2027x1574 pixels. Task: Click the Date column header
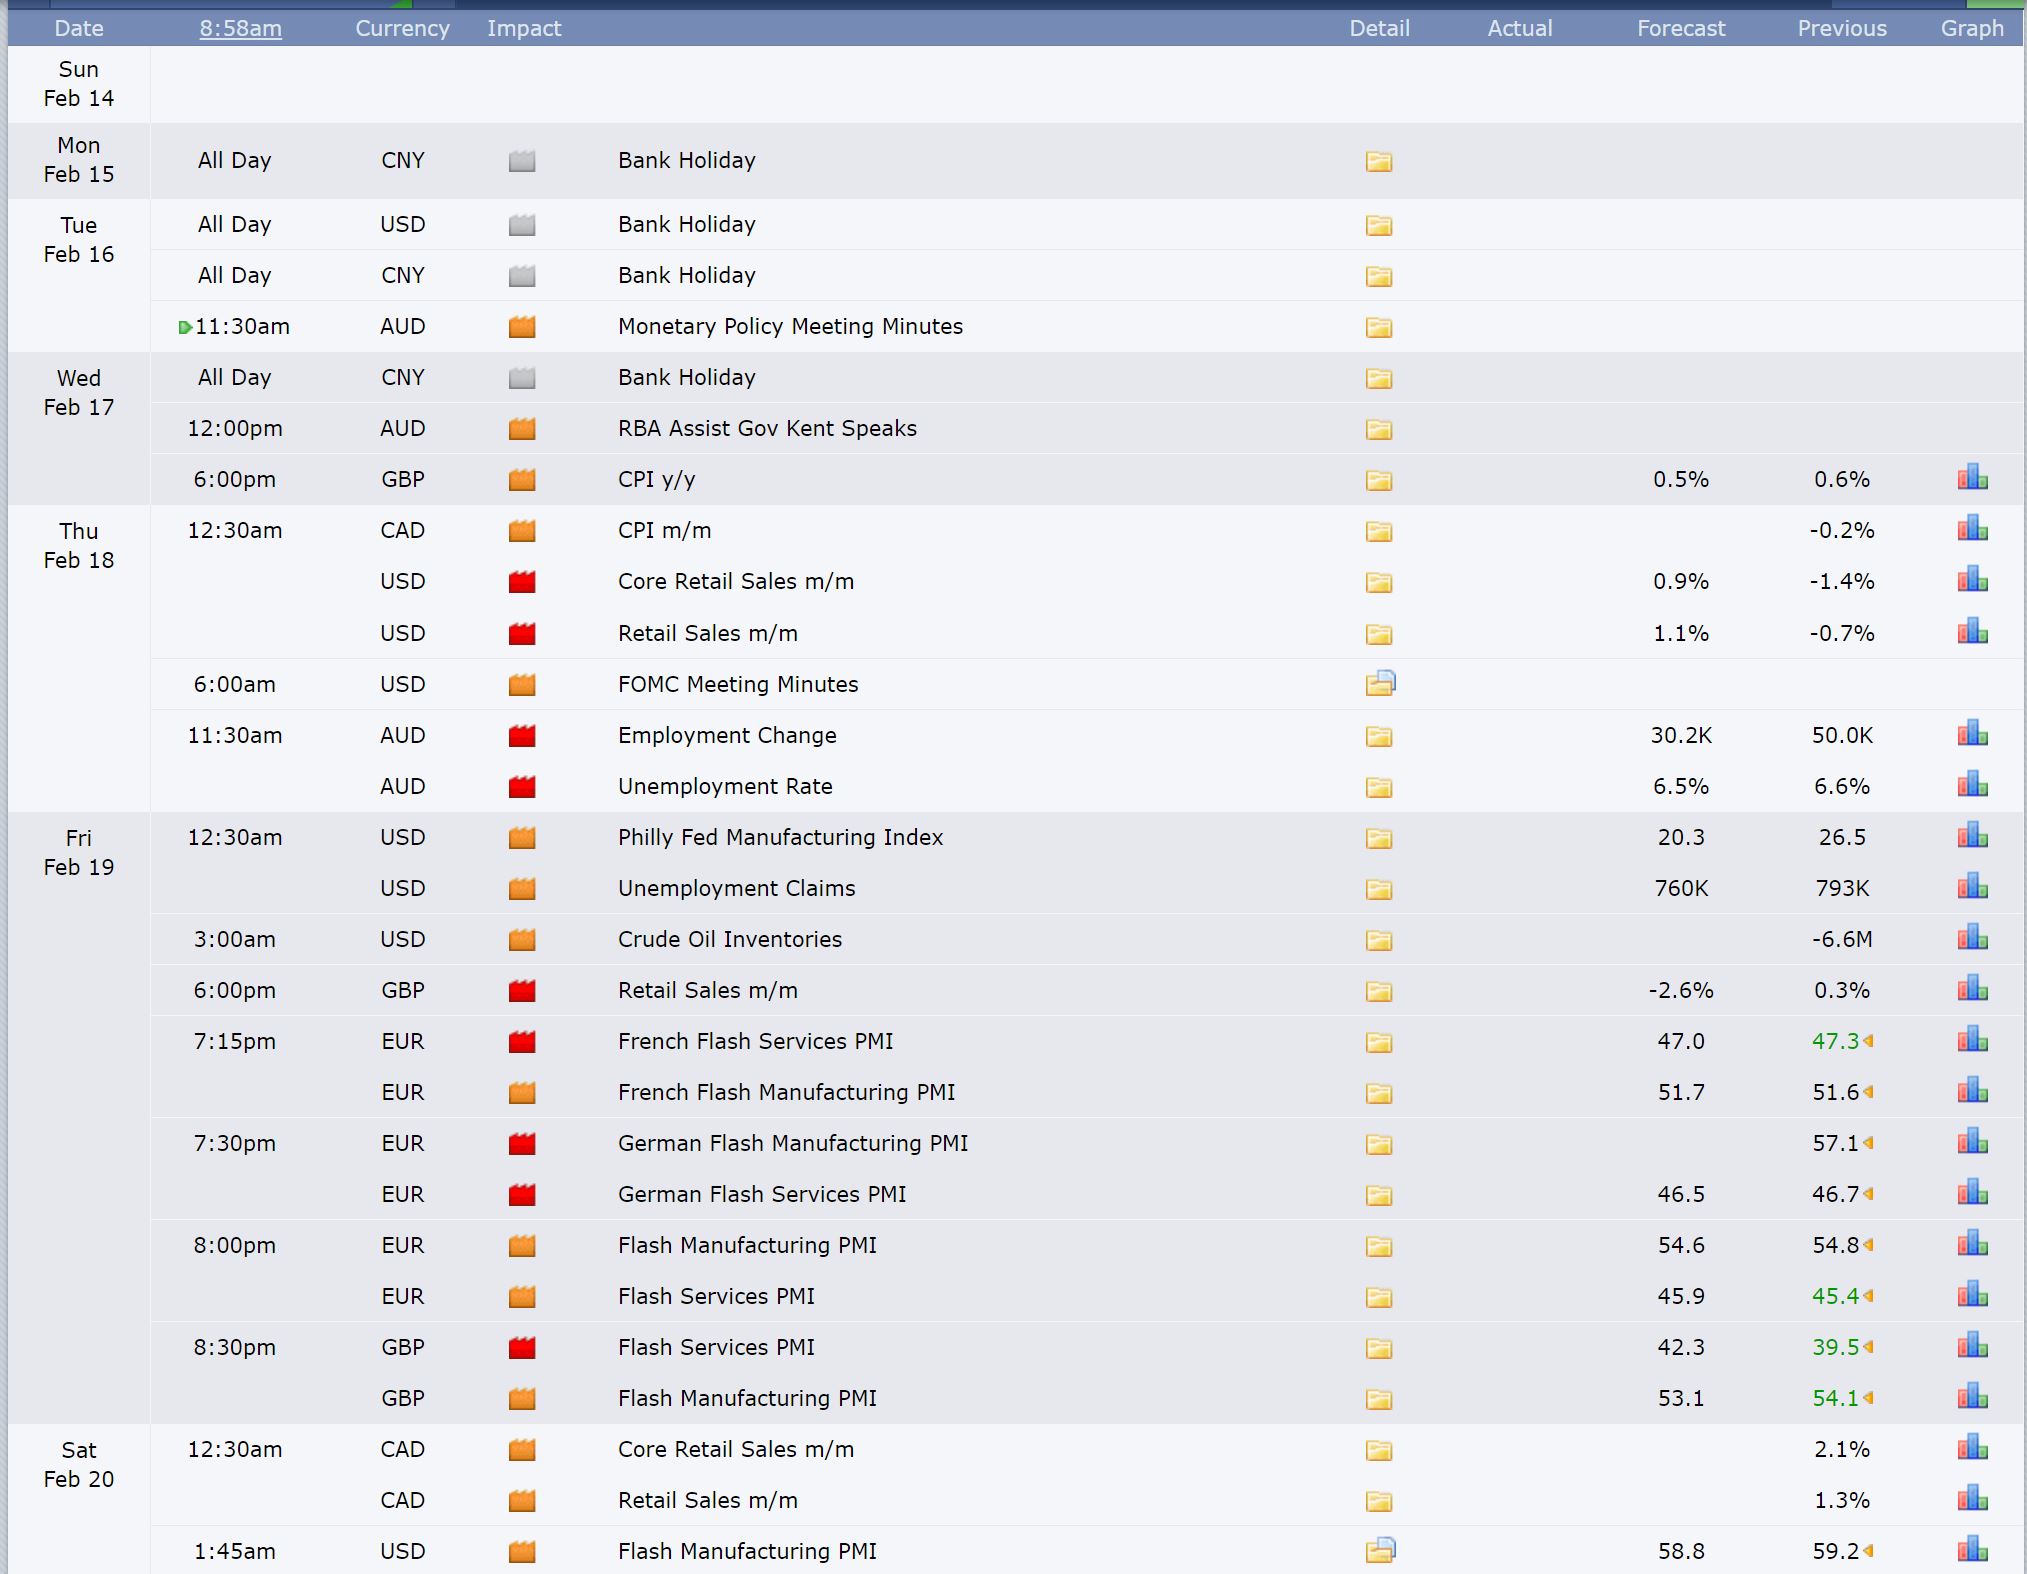(79, 28)
